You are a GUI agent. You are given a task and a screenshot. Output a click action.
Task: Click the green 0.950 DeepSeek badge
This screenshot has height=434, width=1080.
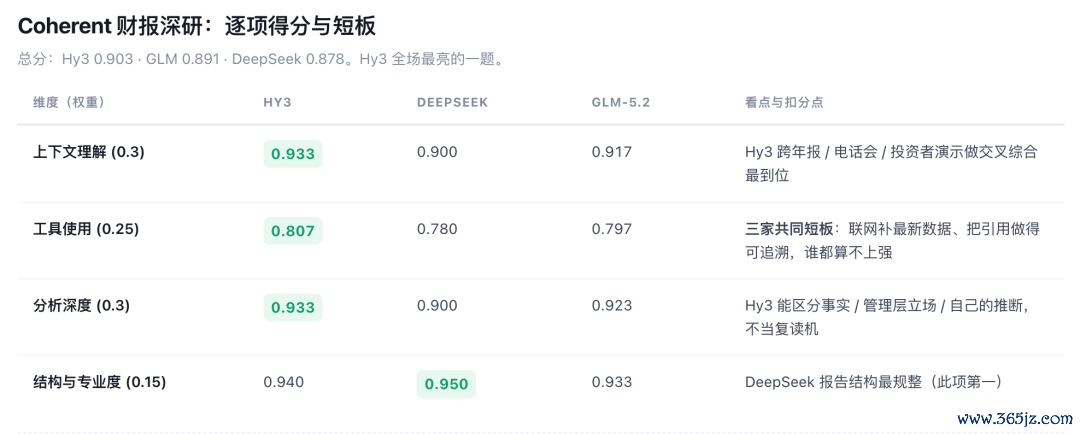[446, 384]
